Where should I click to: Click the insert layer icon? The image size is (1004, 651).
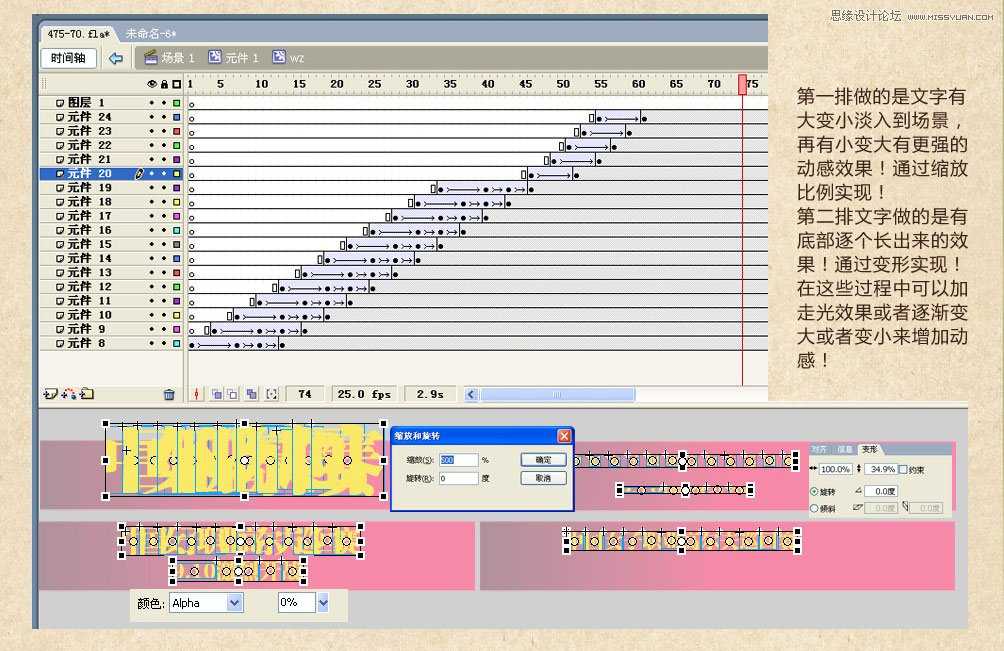click(50, 394)
